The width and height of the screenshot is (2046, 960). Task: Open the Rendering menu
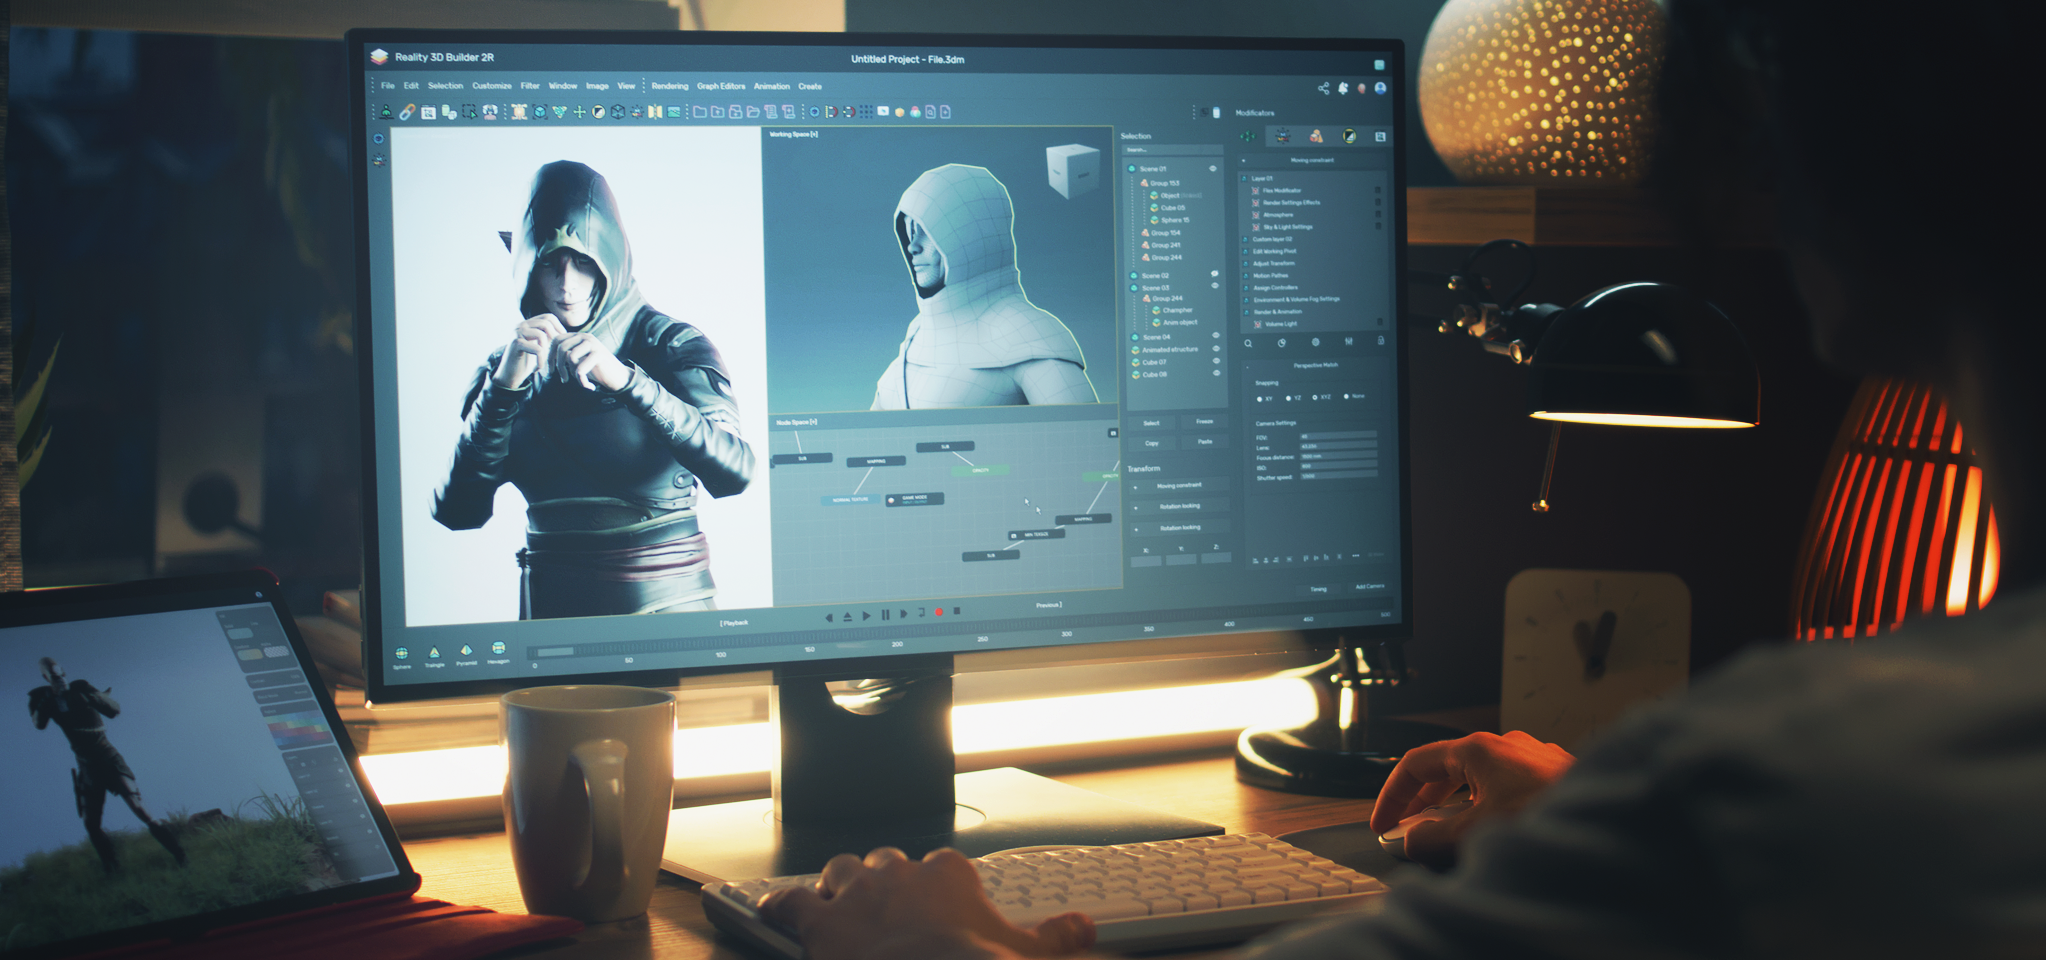(669, 86)
